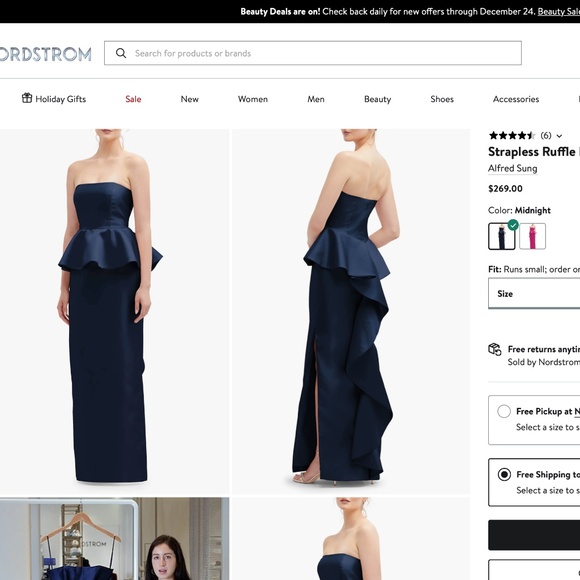Click the free returns package icon
The height and width of the screenshot is (580, 580).
click(495, 349)
